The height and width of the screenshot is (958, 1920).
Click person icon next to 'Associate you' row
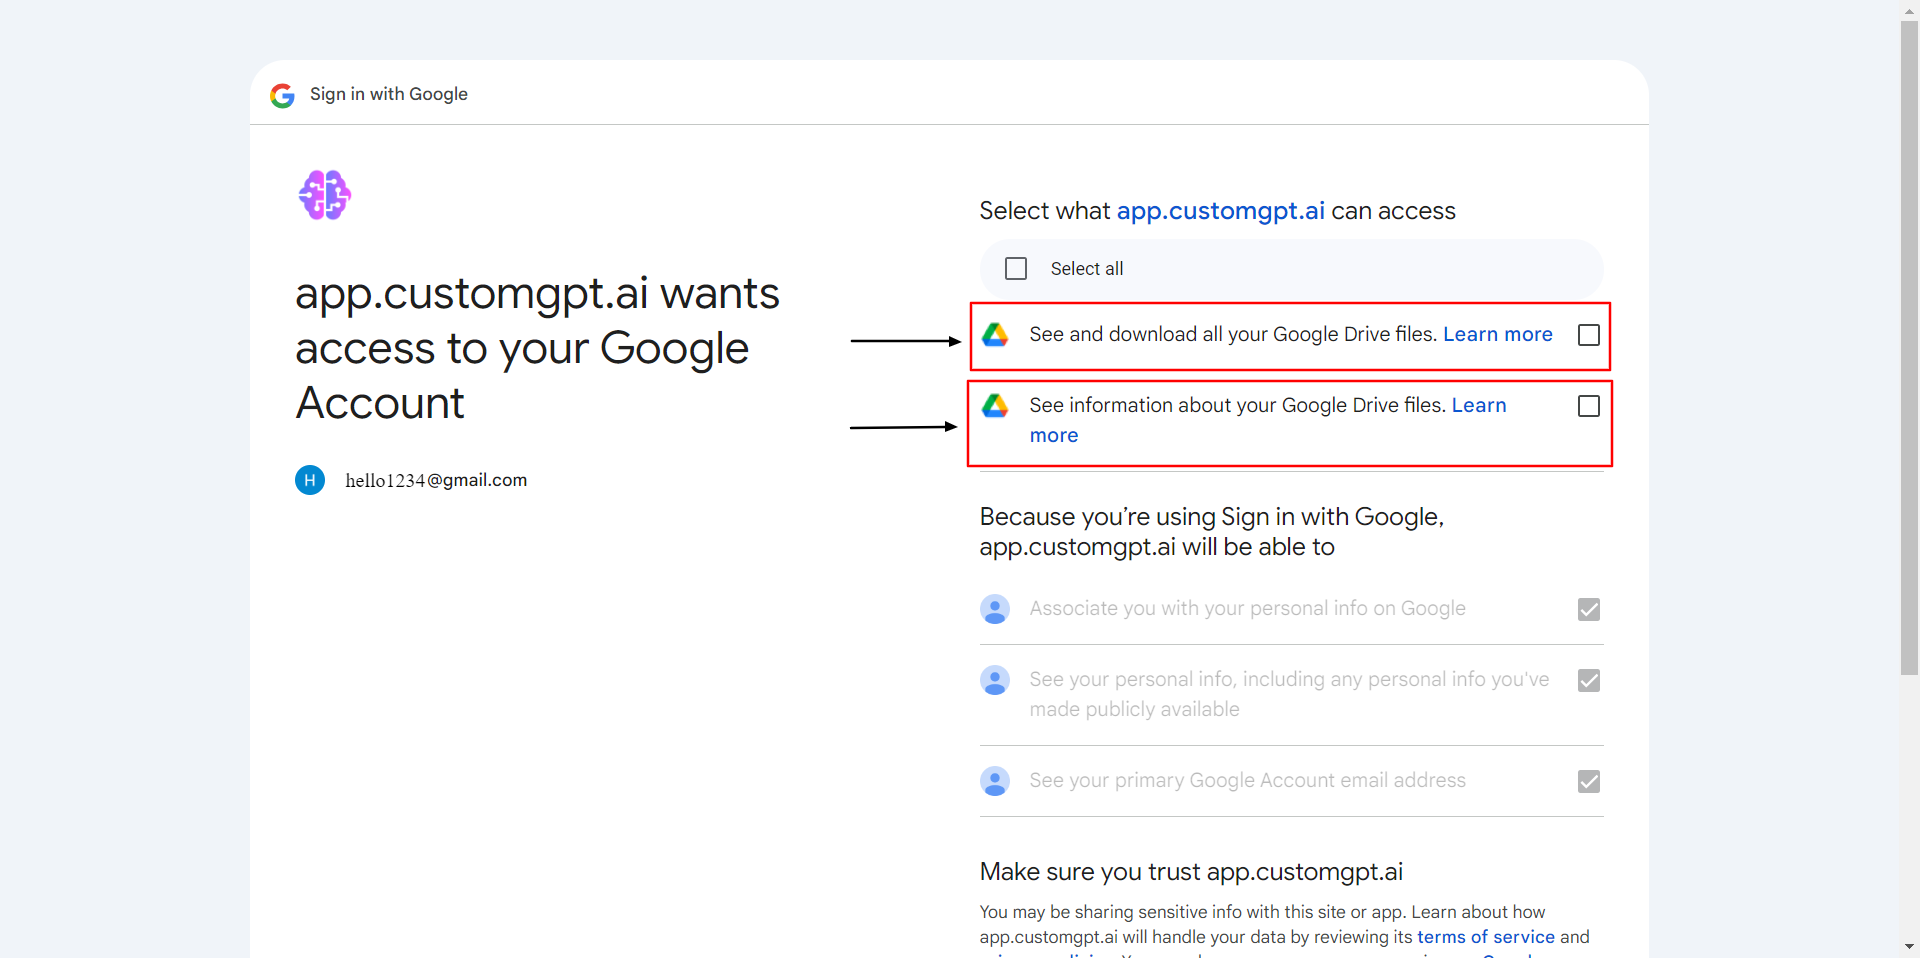click(995, 609)
